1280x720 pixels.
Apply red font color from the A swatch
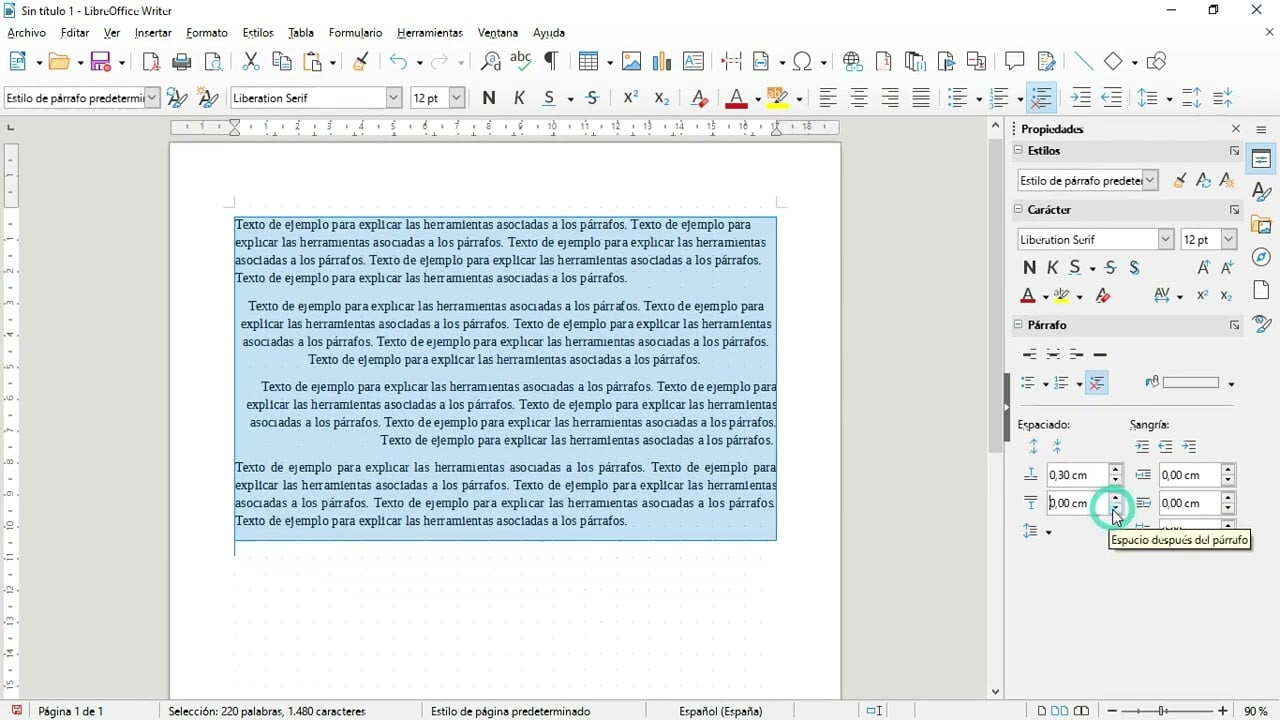coord(737,97)
